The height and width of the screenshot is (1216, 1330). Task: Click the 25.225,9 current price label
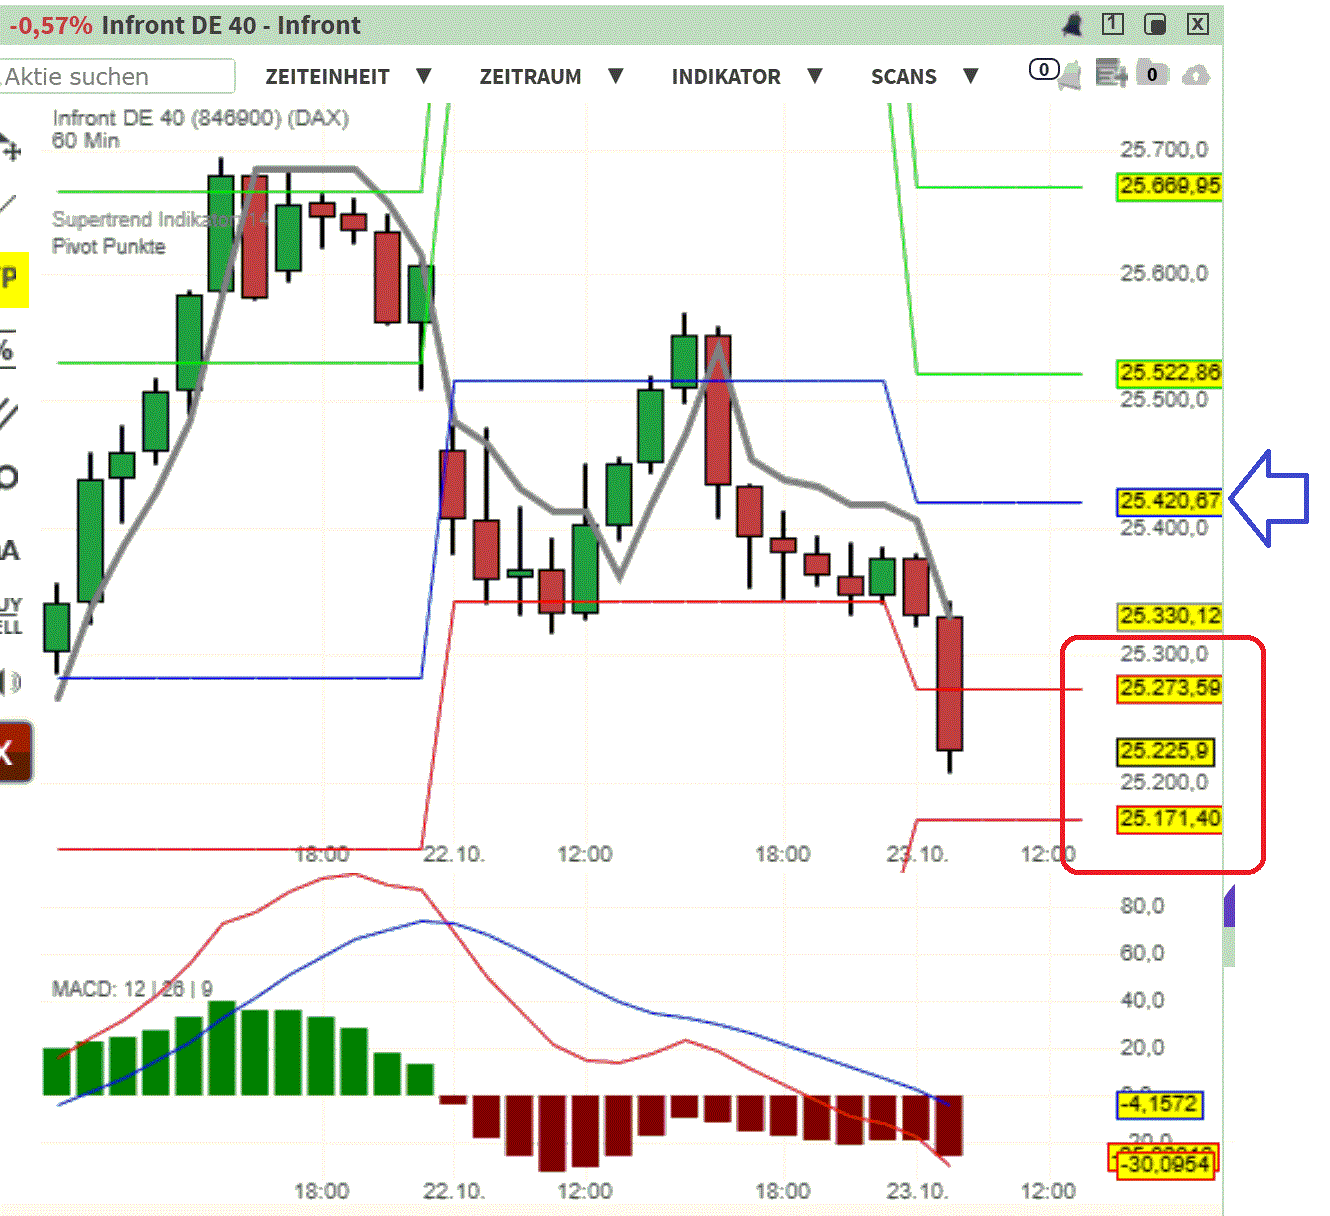[x=1164, y=752]
